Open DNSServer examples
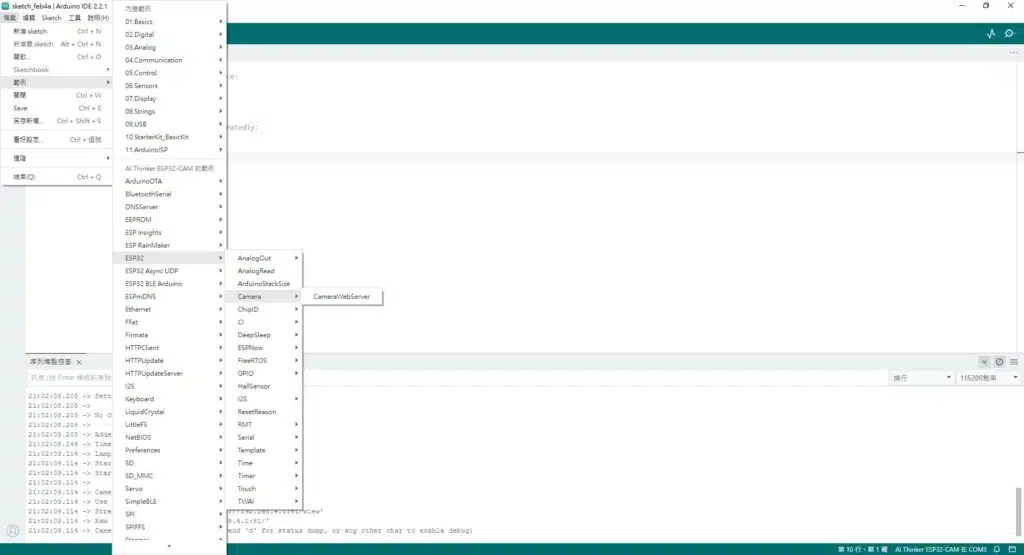 (170, 207)
